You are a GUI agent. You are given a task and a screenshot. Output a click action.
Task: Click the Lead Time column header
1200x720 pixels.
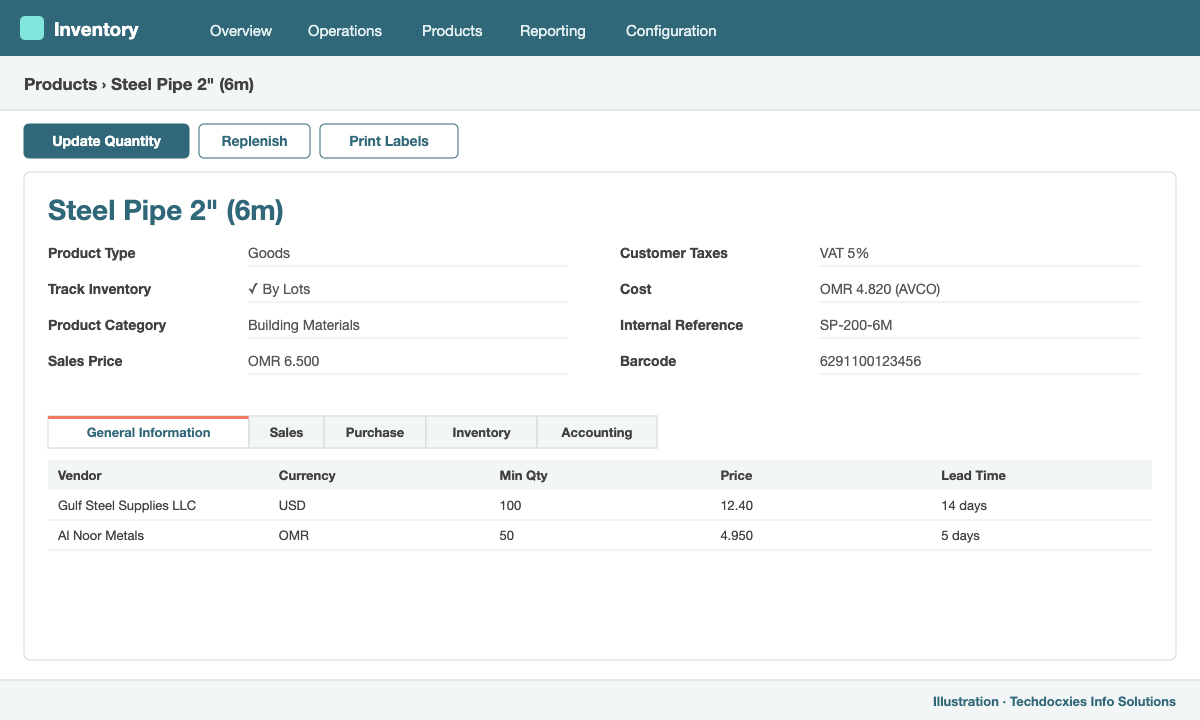[973, 475]
